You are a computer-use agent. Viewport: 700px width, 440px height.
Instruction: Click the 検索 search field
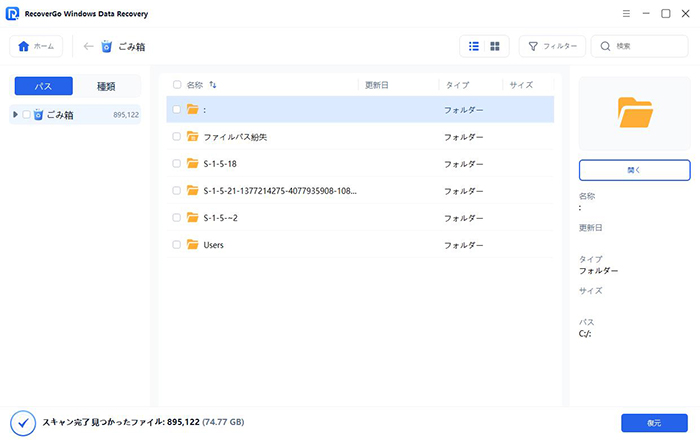(640, 46)
